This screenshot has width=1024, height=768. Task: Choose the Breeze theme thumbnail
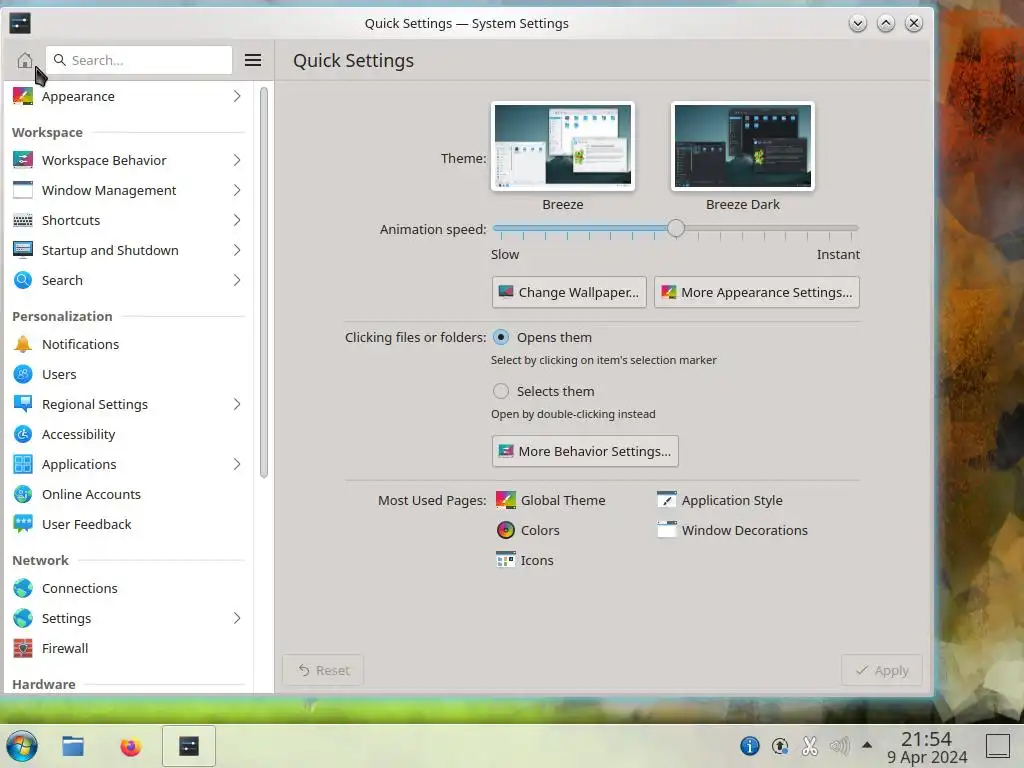[x=563, y=146]
